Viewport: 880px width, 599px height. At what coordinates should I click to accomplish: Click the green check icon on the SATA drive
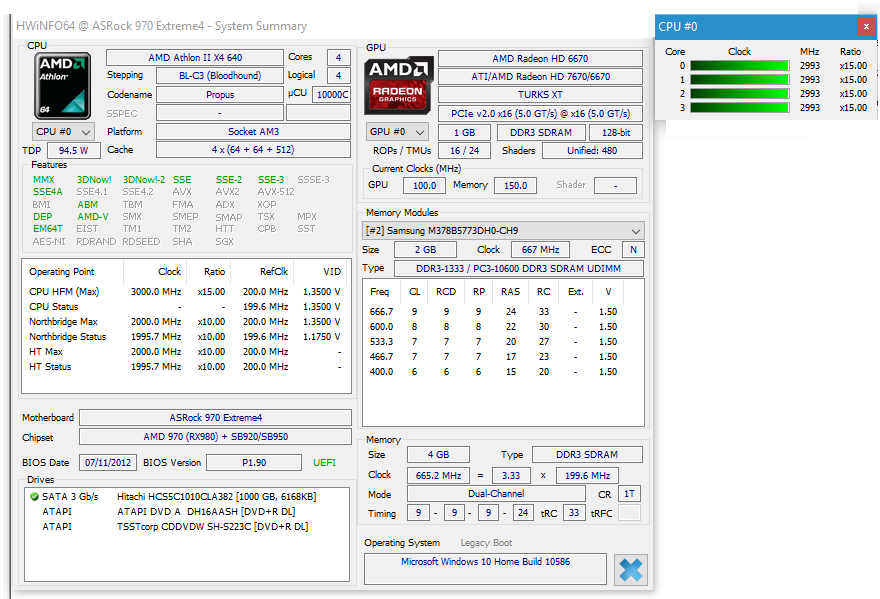(34, 497)
